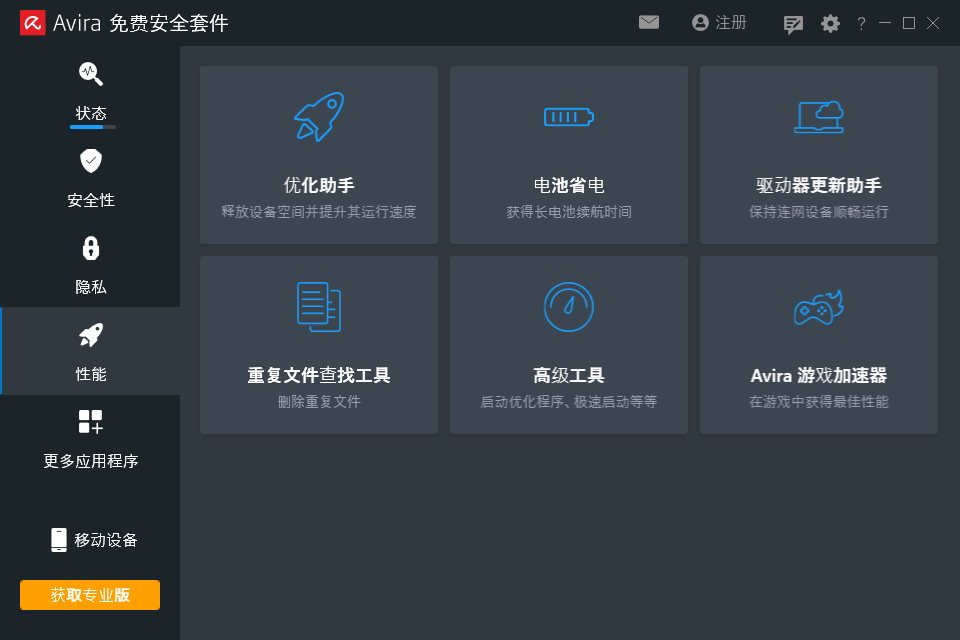The height and width of the screenshot is (640, 960).
Task: Click text 保持连网设备顺畅运行
Action: pos(819,212)
